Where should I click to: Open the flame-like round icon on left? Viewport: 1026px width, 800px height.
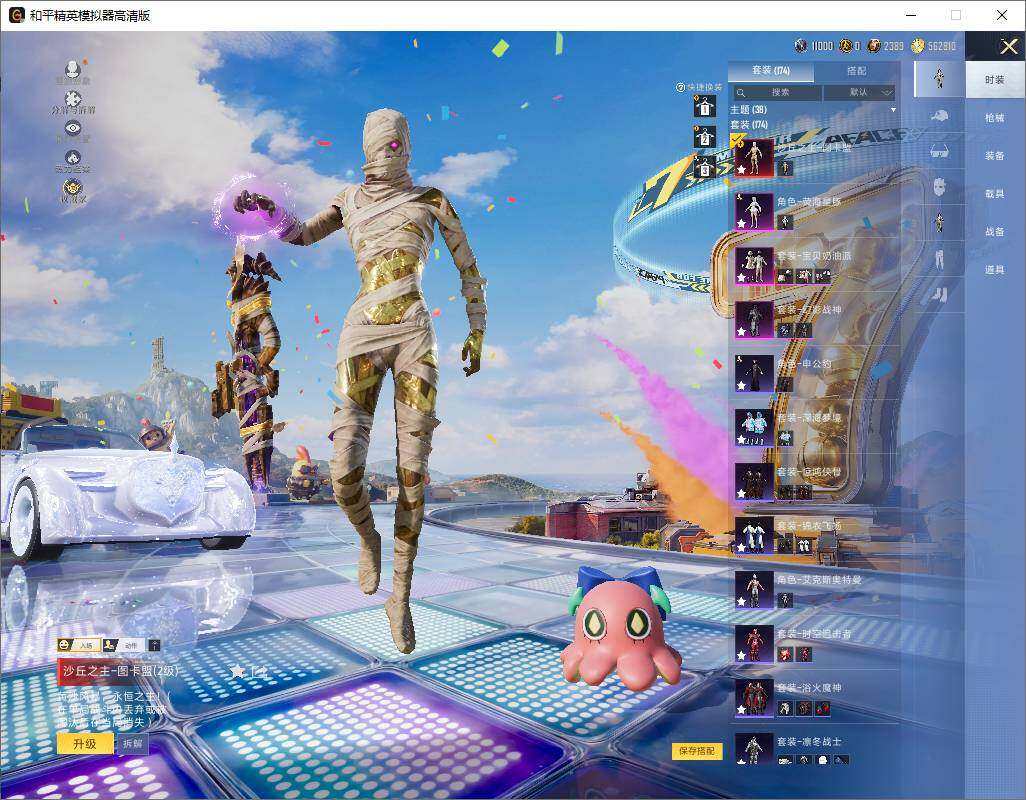tap(73, 158)
